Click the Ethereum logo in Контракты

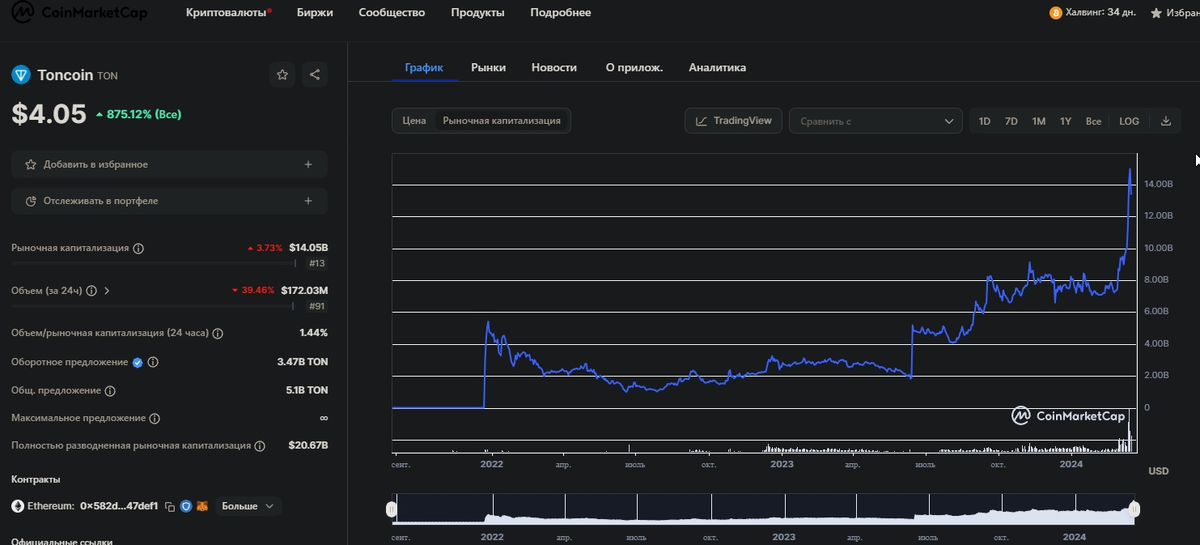18,507
